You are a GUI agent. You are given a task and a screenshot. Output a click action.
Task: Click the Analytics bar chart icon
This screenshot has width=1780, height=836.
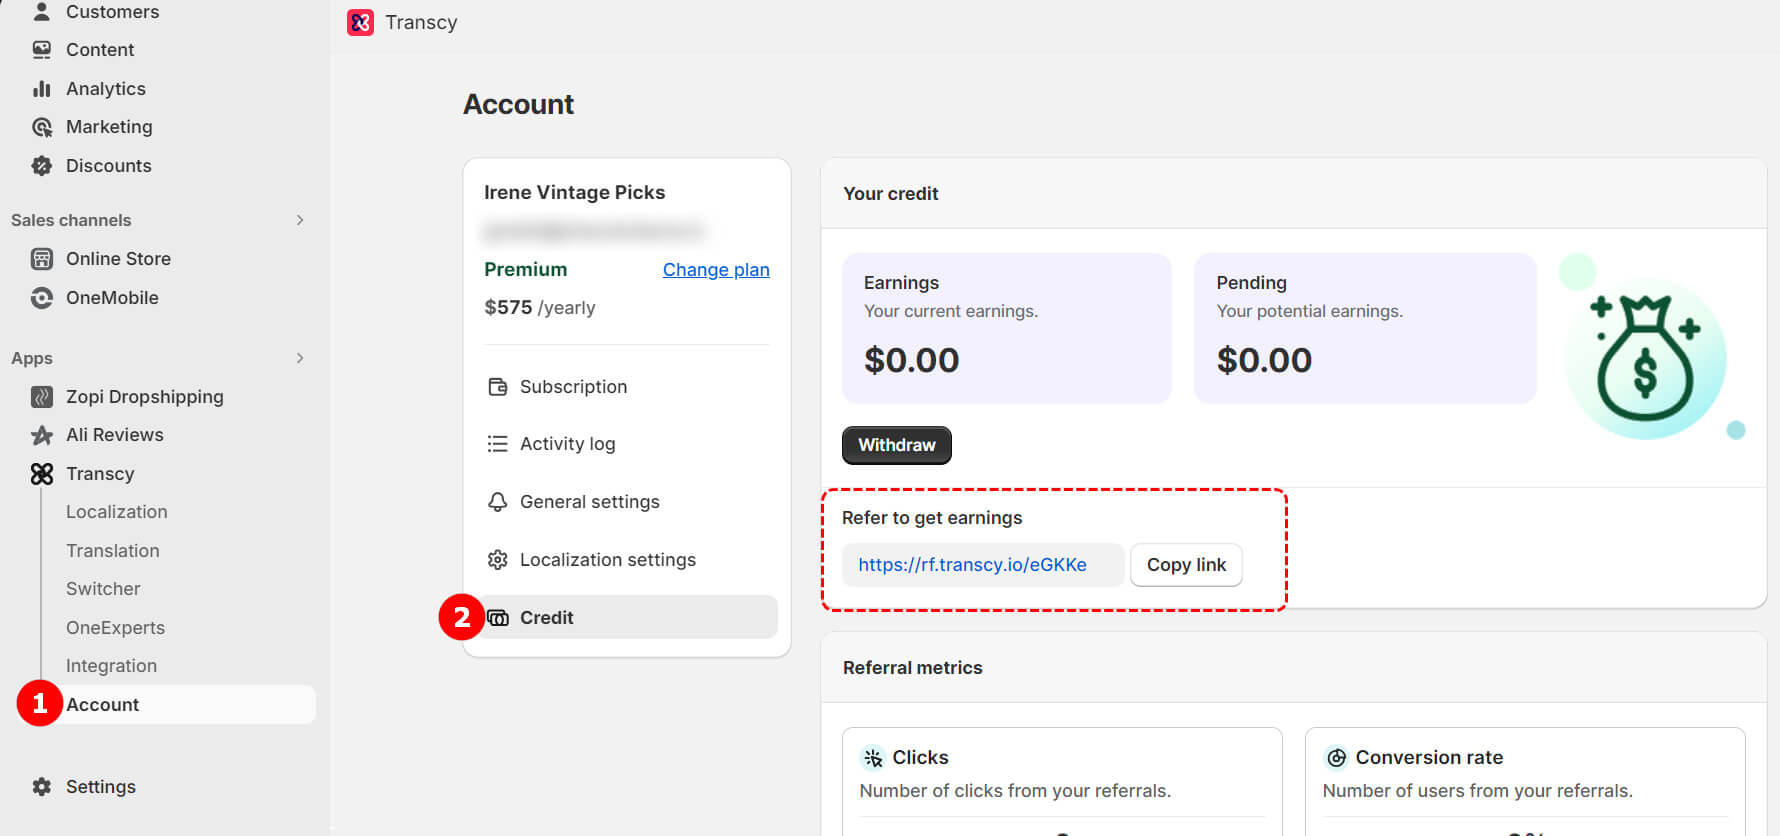[x=42, y=89]
